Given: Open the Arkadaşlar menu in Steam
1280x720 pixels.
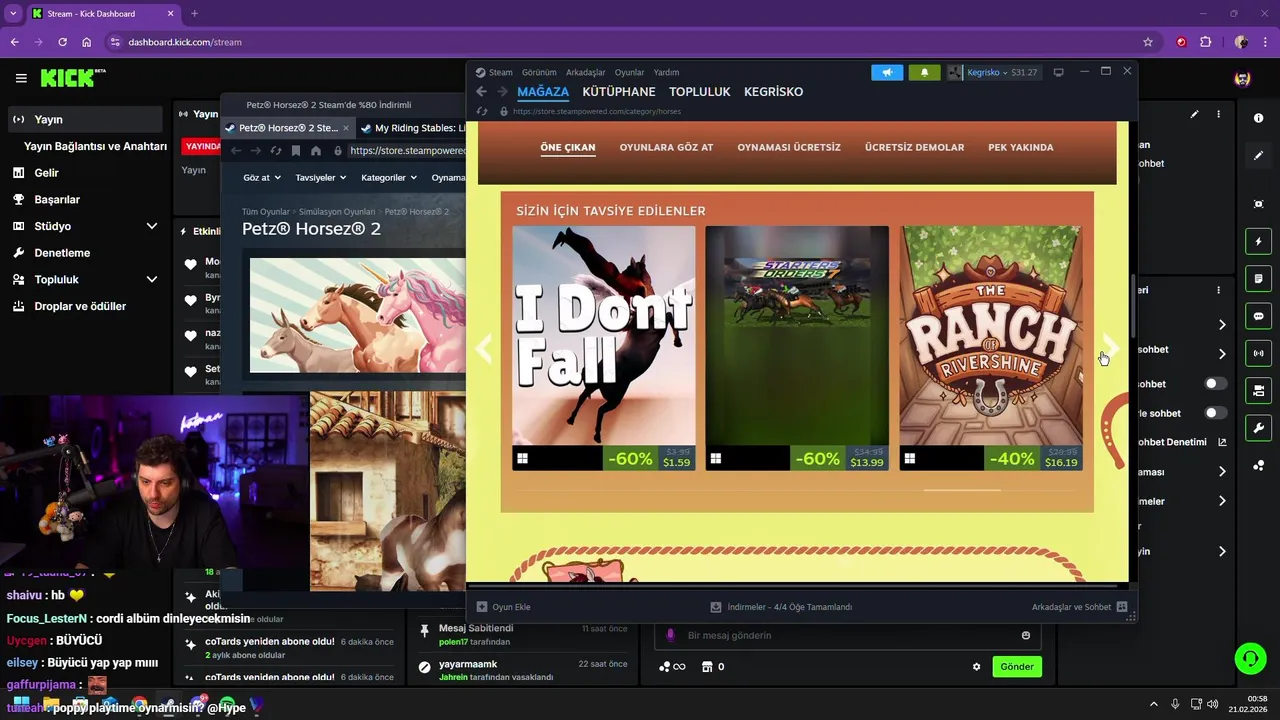Looking at the screenshot, I should (x=586, y=72).
